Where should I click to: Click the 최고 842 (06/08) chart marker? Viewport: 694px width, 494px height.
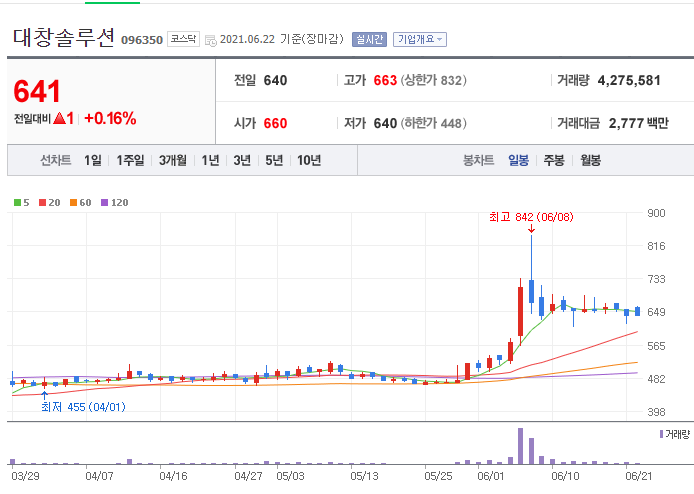click(531, 217)
